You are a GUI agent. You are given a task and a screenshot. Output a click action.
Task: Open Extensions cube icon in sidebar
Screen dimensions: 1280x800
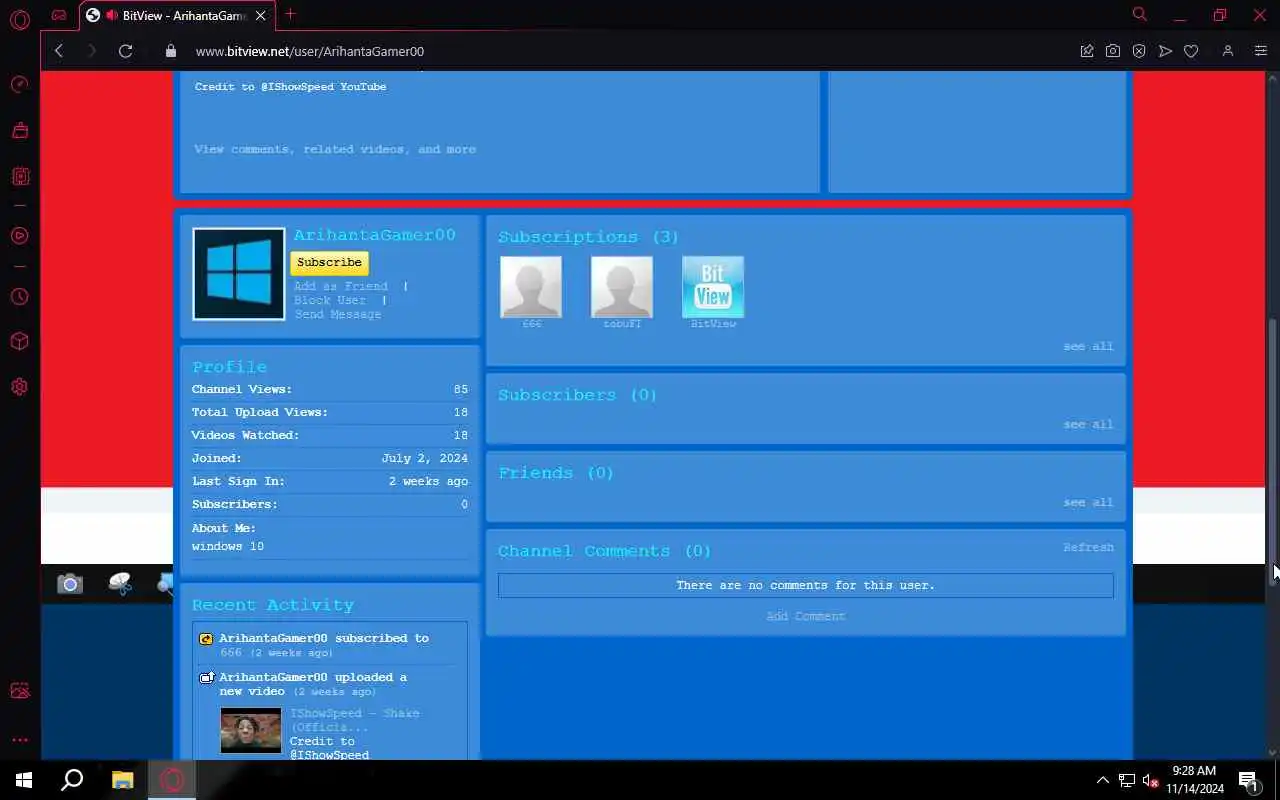coord(19,341)
